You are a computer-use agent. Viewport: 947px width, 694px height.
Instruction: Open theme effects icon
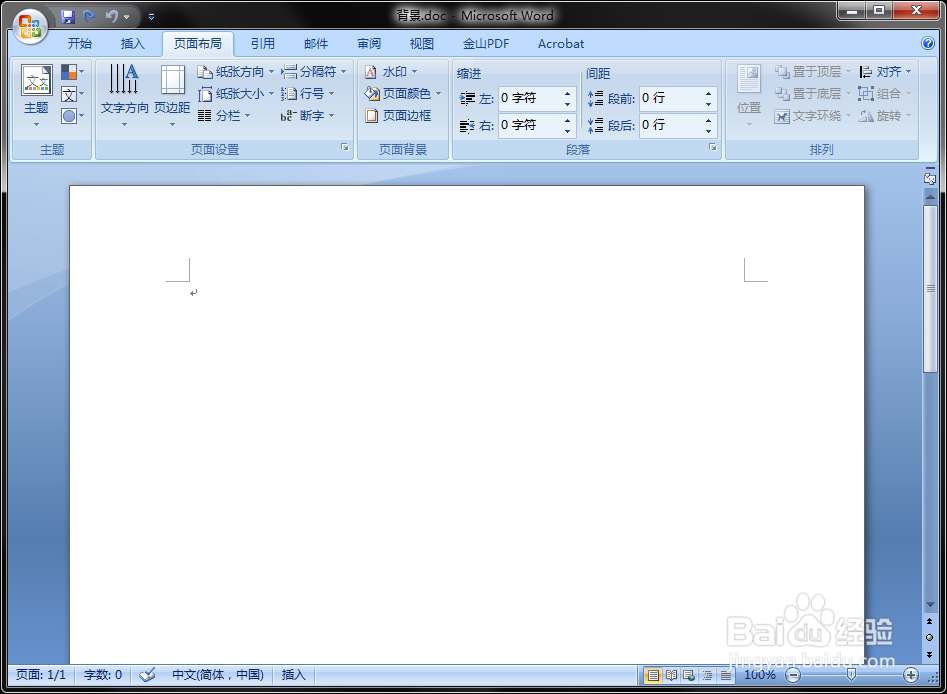72,116
